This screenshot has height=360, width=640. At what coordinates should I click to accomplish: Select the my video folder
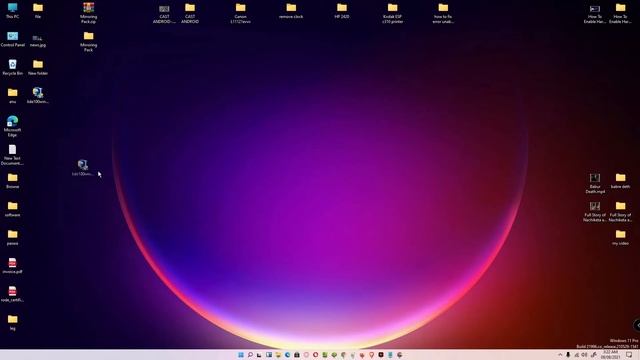tap(620, 237)
